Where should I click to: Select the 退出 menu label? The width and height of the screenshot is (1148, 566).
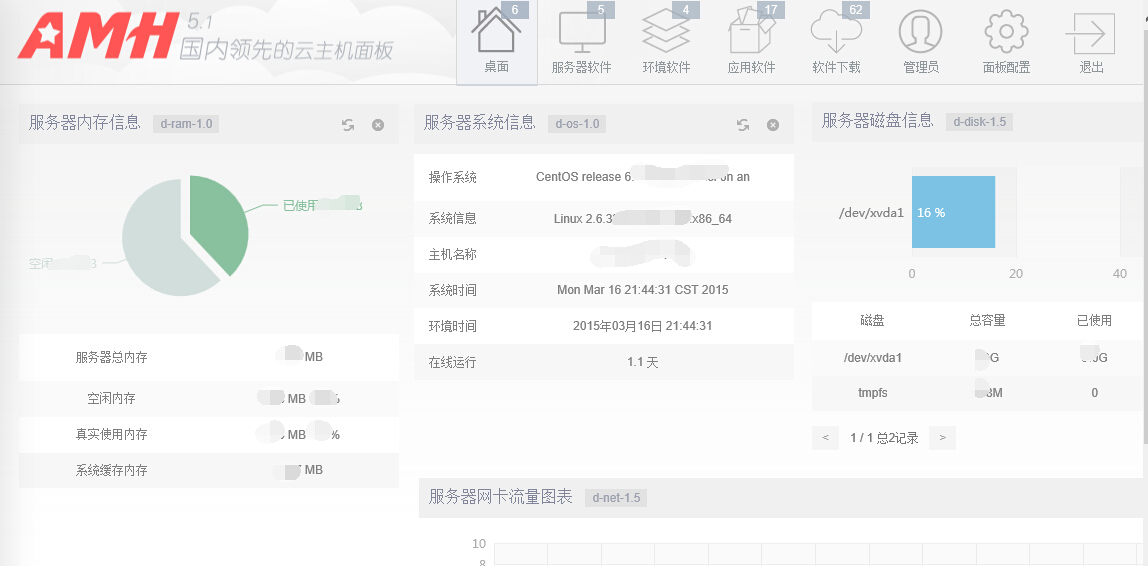[1092, 67]
